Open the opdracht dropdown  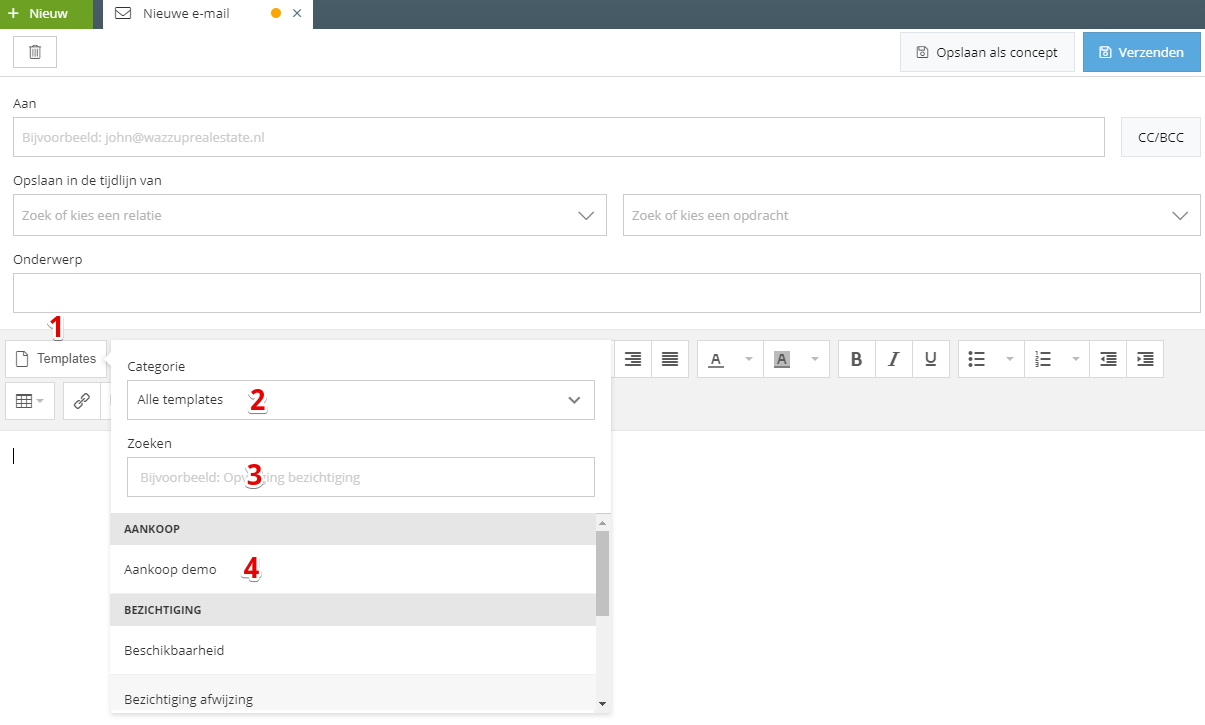click(x=912, y=215)
